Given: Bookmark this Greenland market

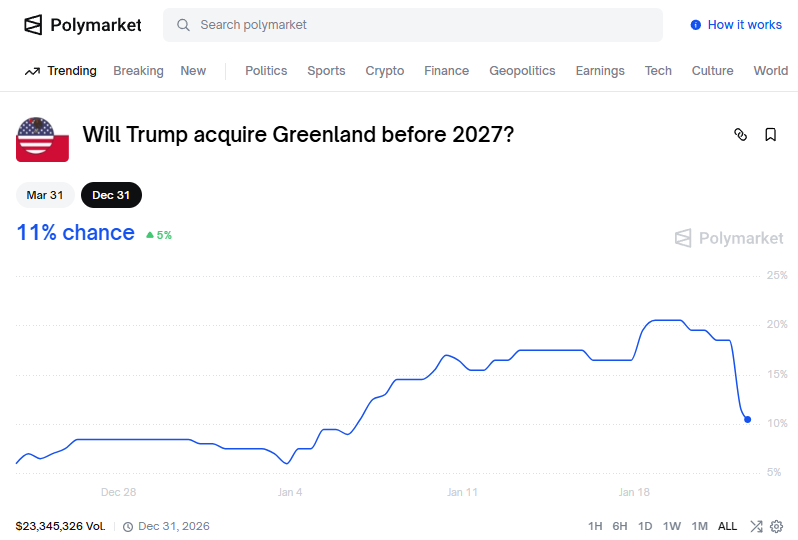Looking at the screenshot, I should (x=771, y=134).
